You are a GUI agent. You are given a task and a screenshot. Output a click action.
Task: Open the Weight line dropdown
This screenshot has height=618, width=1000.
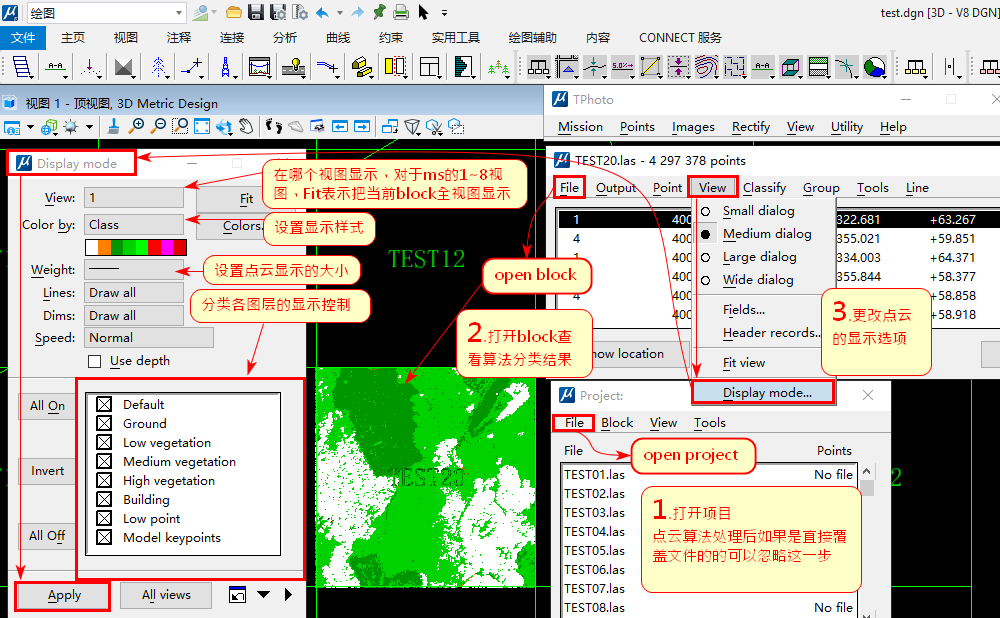134,269
